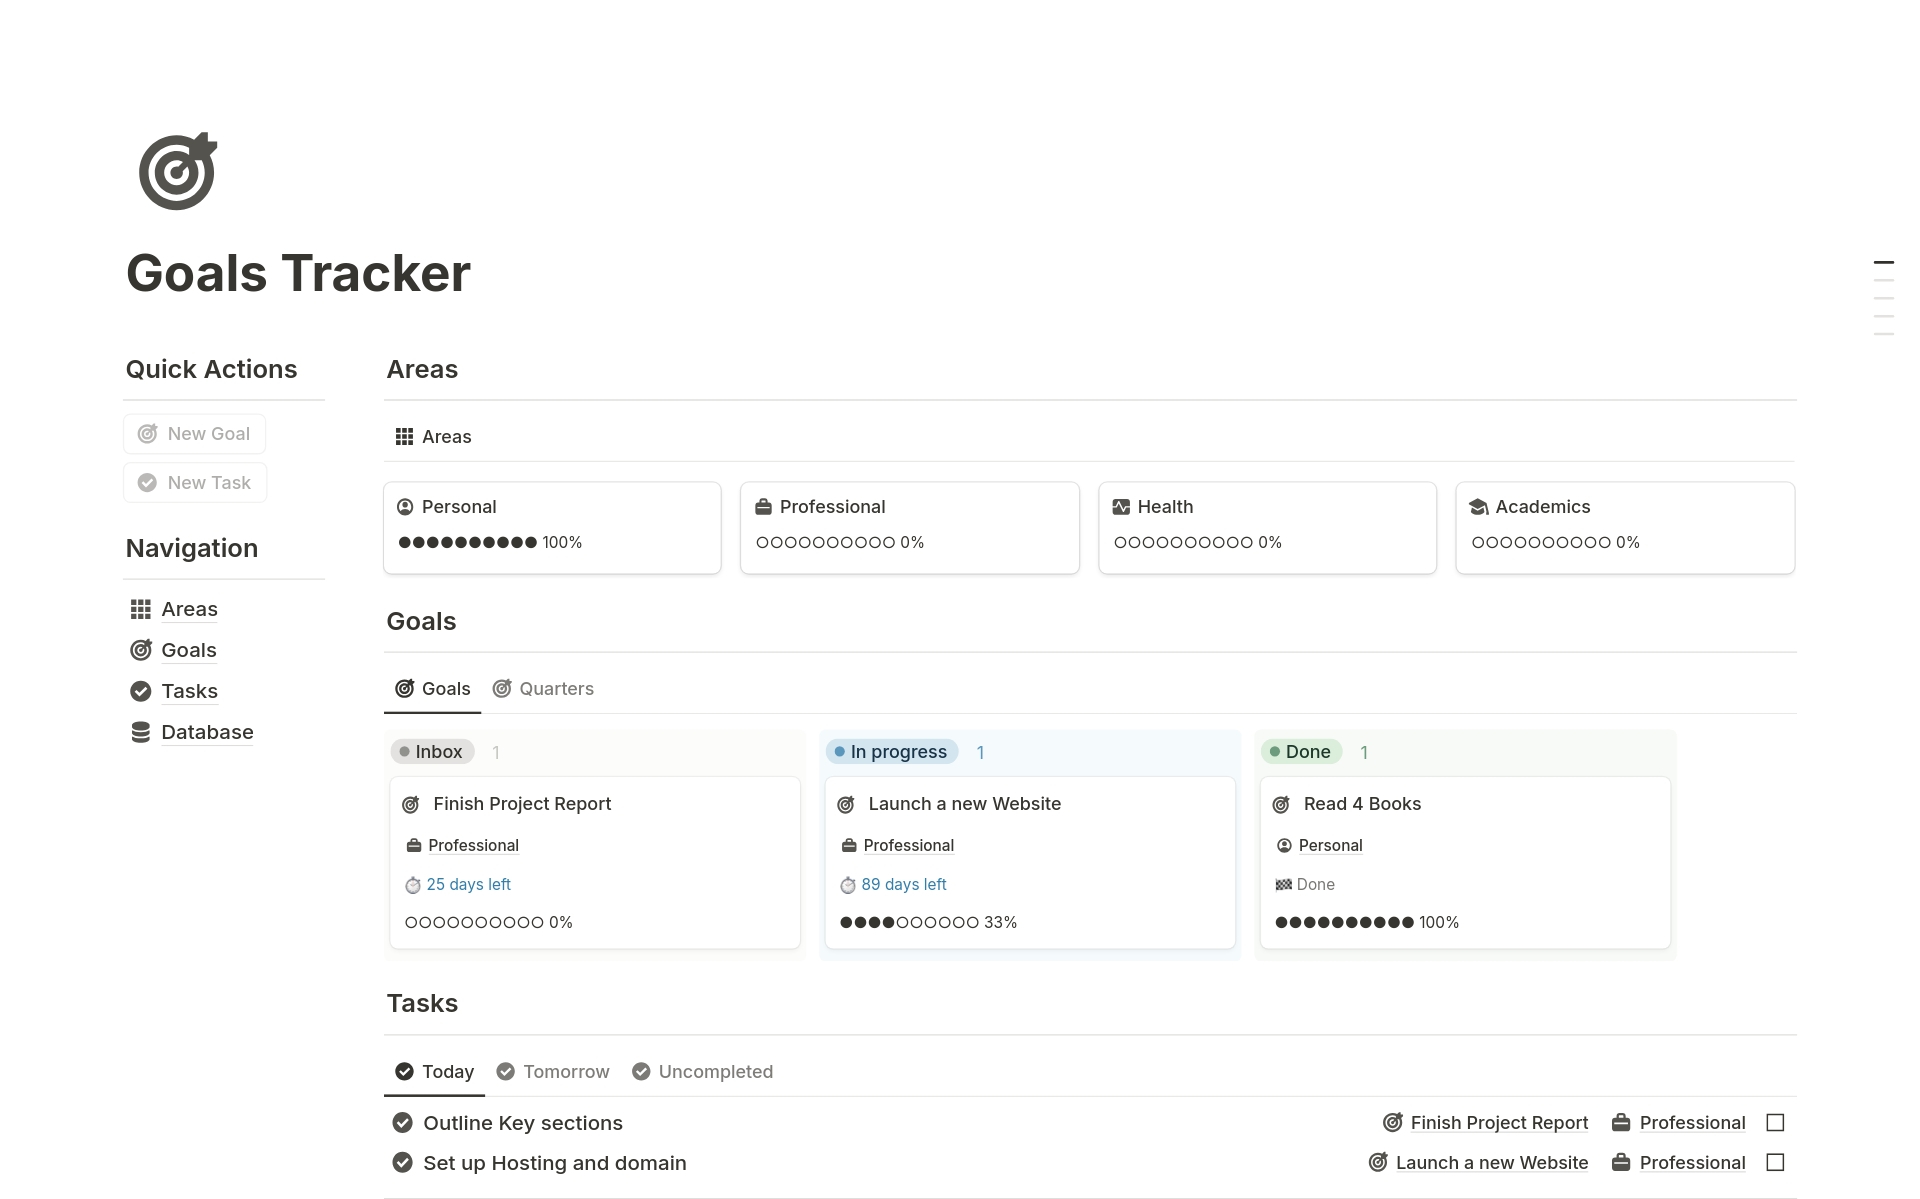
Task: Select the Areas grid icon in Navigation
Action: click(140, 608)
